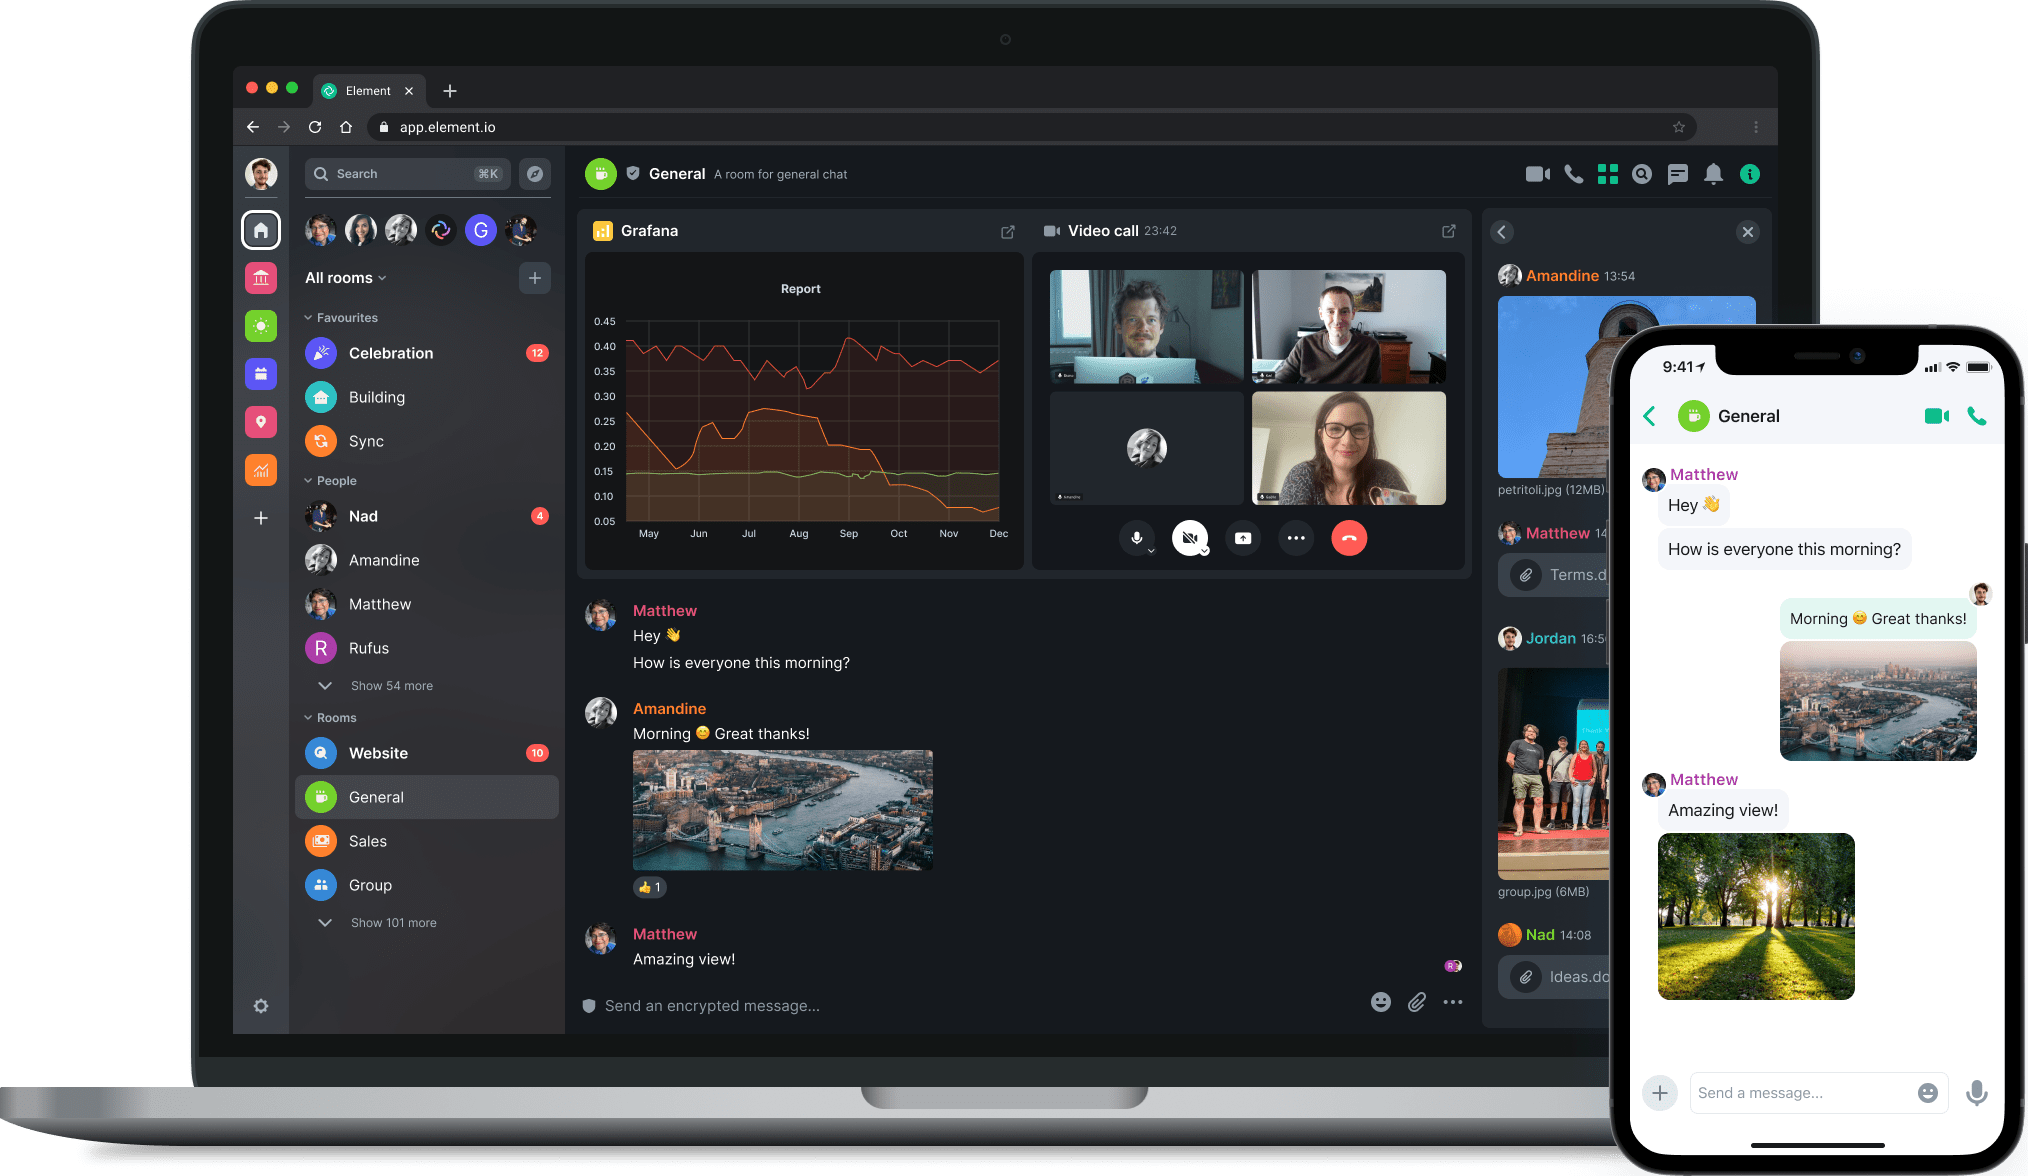Collapse the Rooms section

330,718
